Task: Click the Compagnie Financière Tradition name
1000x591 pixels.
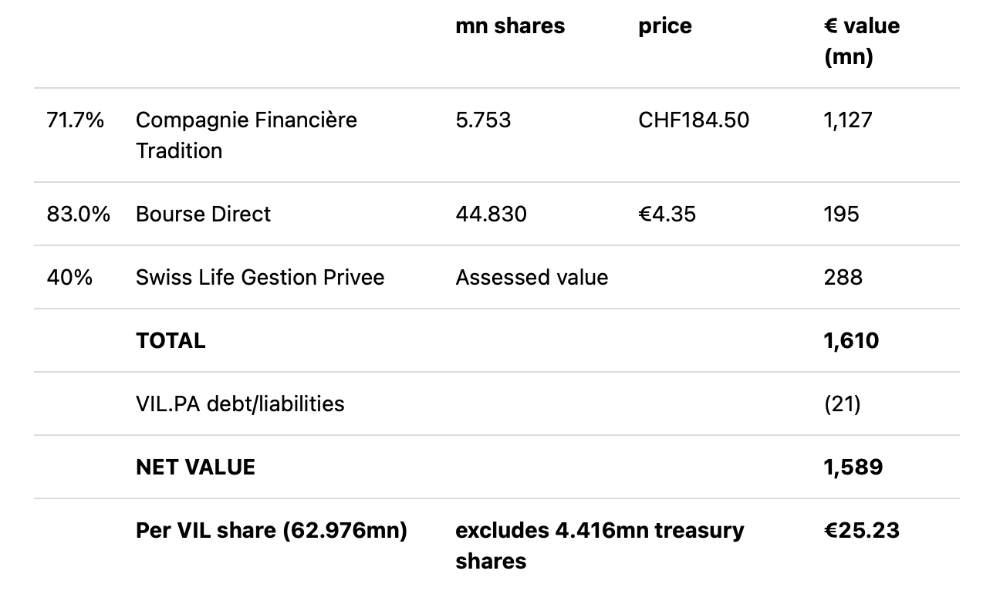Action: tap(246, 135)
